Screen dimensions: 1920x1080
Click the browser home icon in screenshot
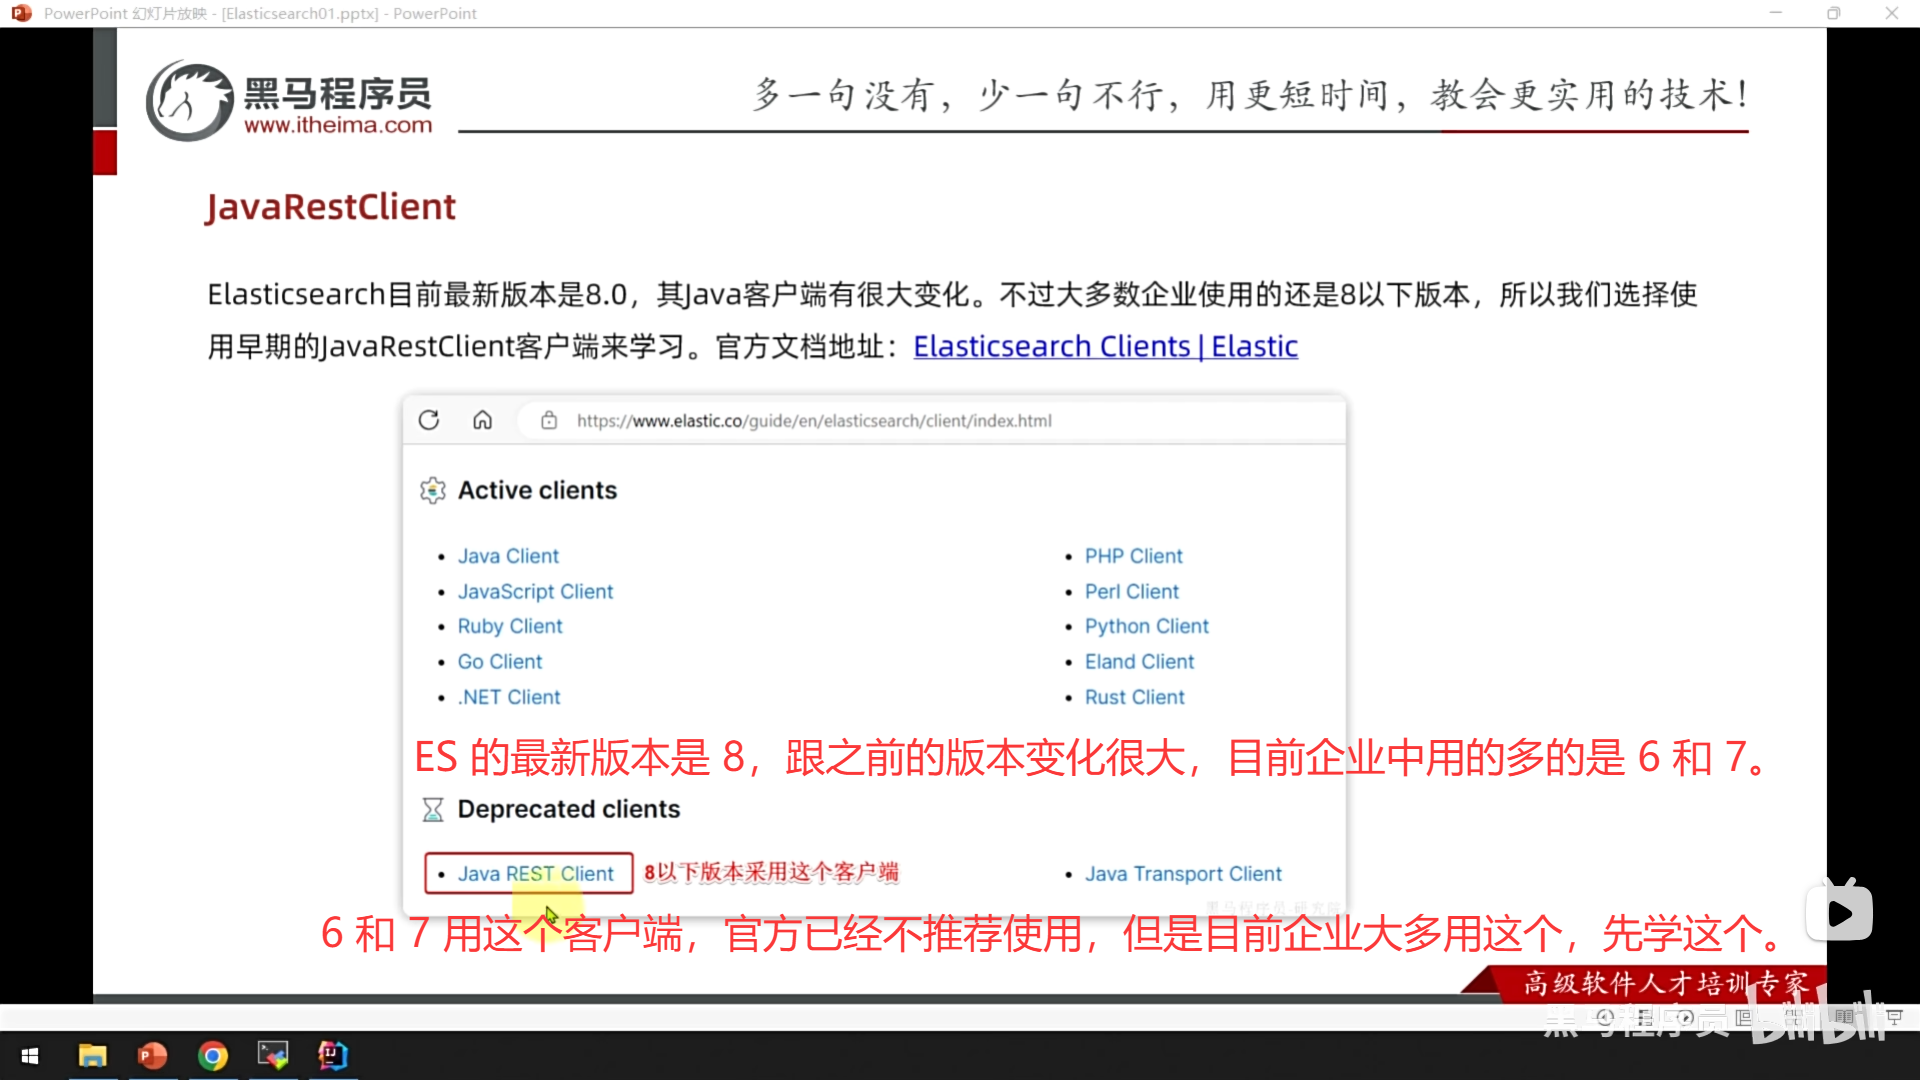[x=482, y=420]
